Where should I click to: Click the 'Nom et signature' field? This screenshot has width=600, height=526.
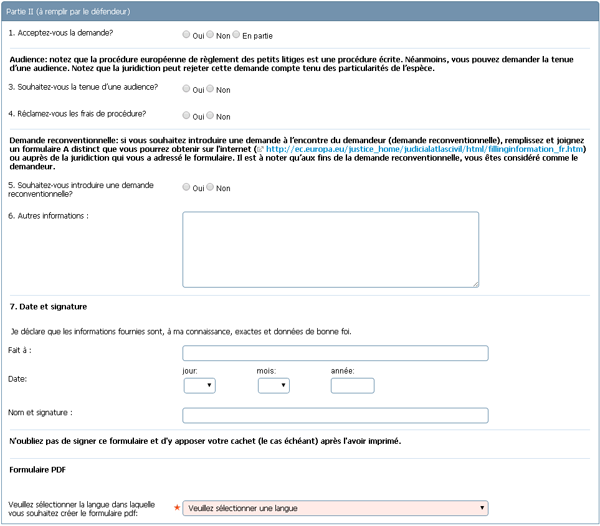335,415
